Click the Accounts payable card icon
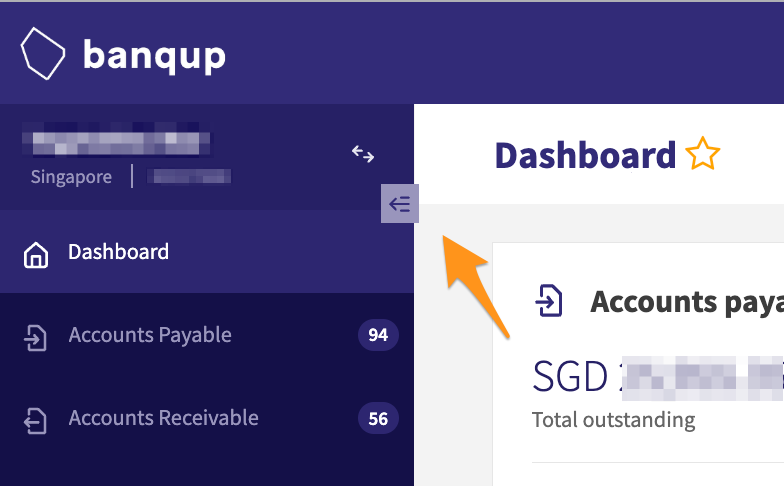The image size is (784, 486). [548, 300]
